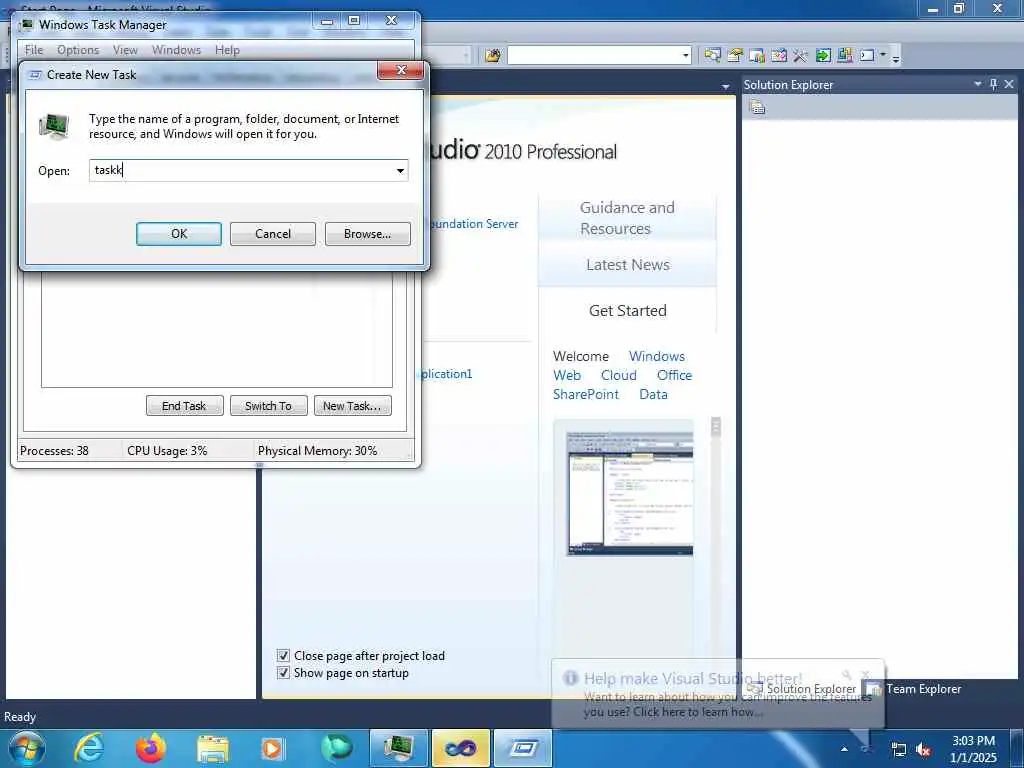1024x768 pixels.
Task: Open the SharePoint link on Start Page
Action: tap(586, 394)
